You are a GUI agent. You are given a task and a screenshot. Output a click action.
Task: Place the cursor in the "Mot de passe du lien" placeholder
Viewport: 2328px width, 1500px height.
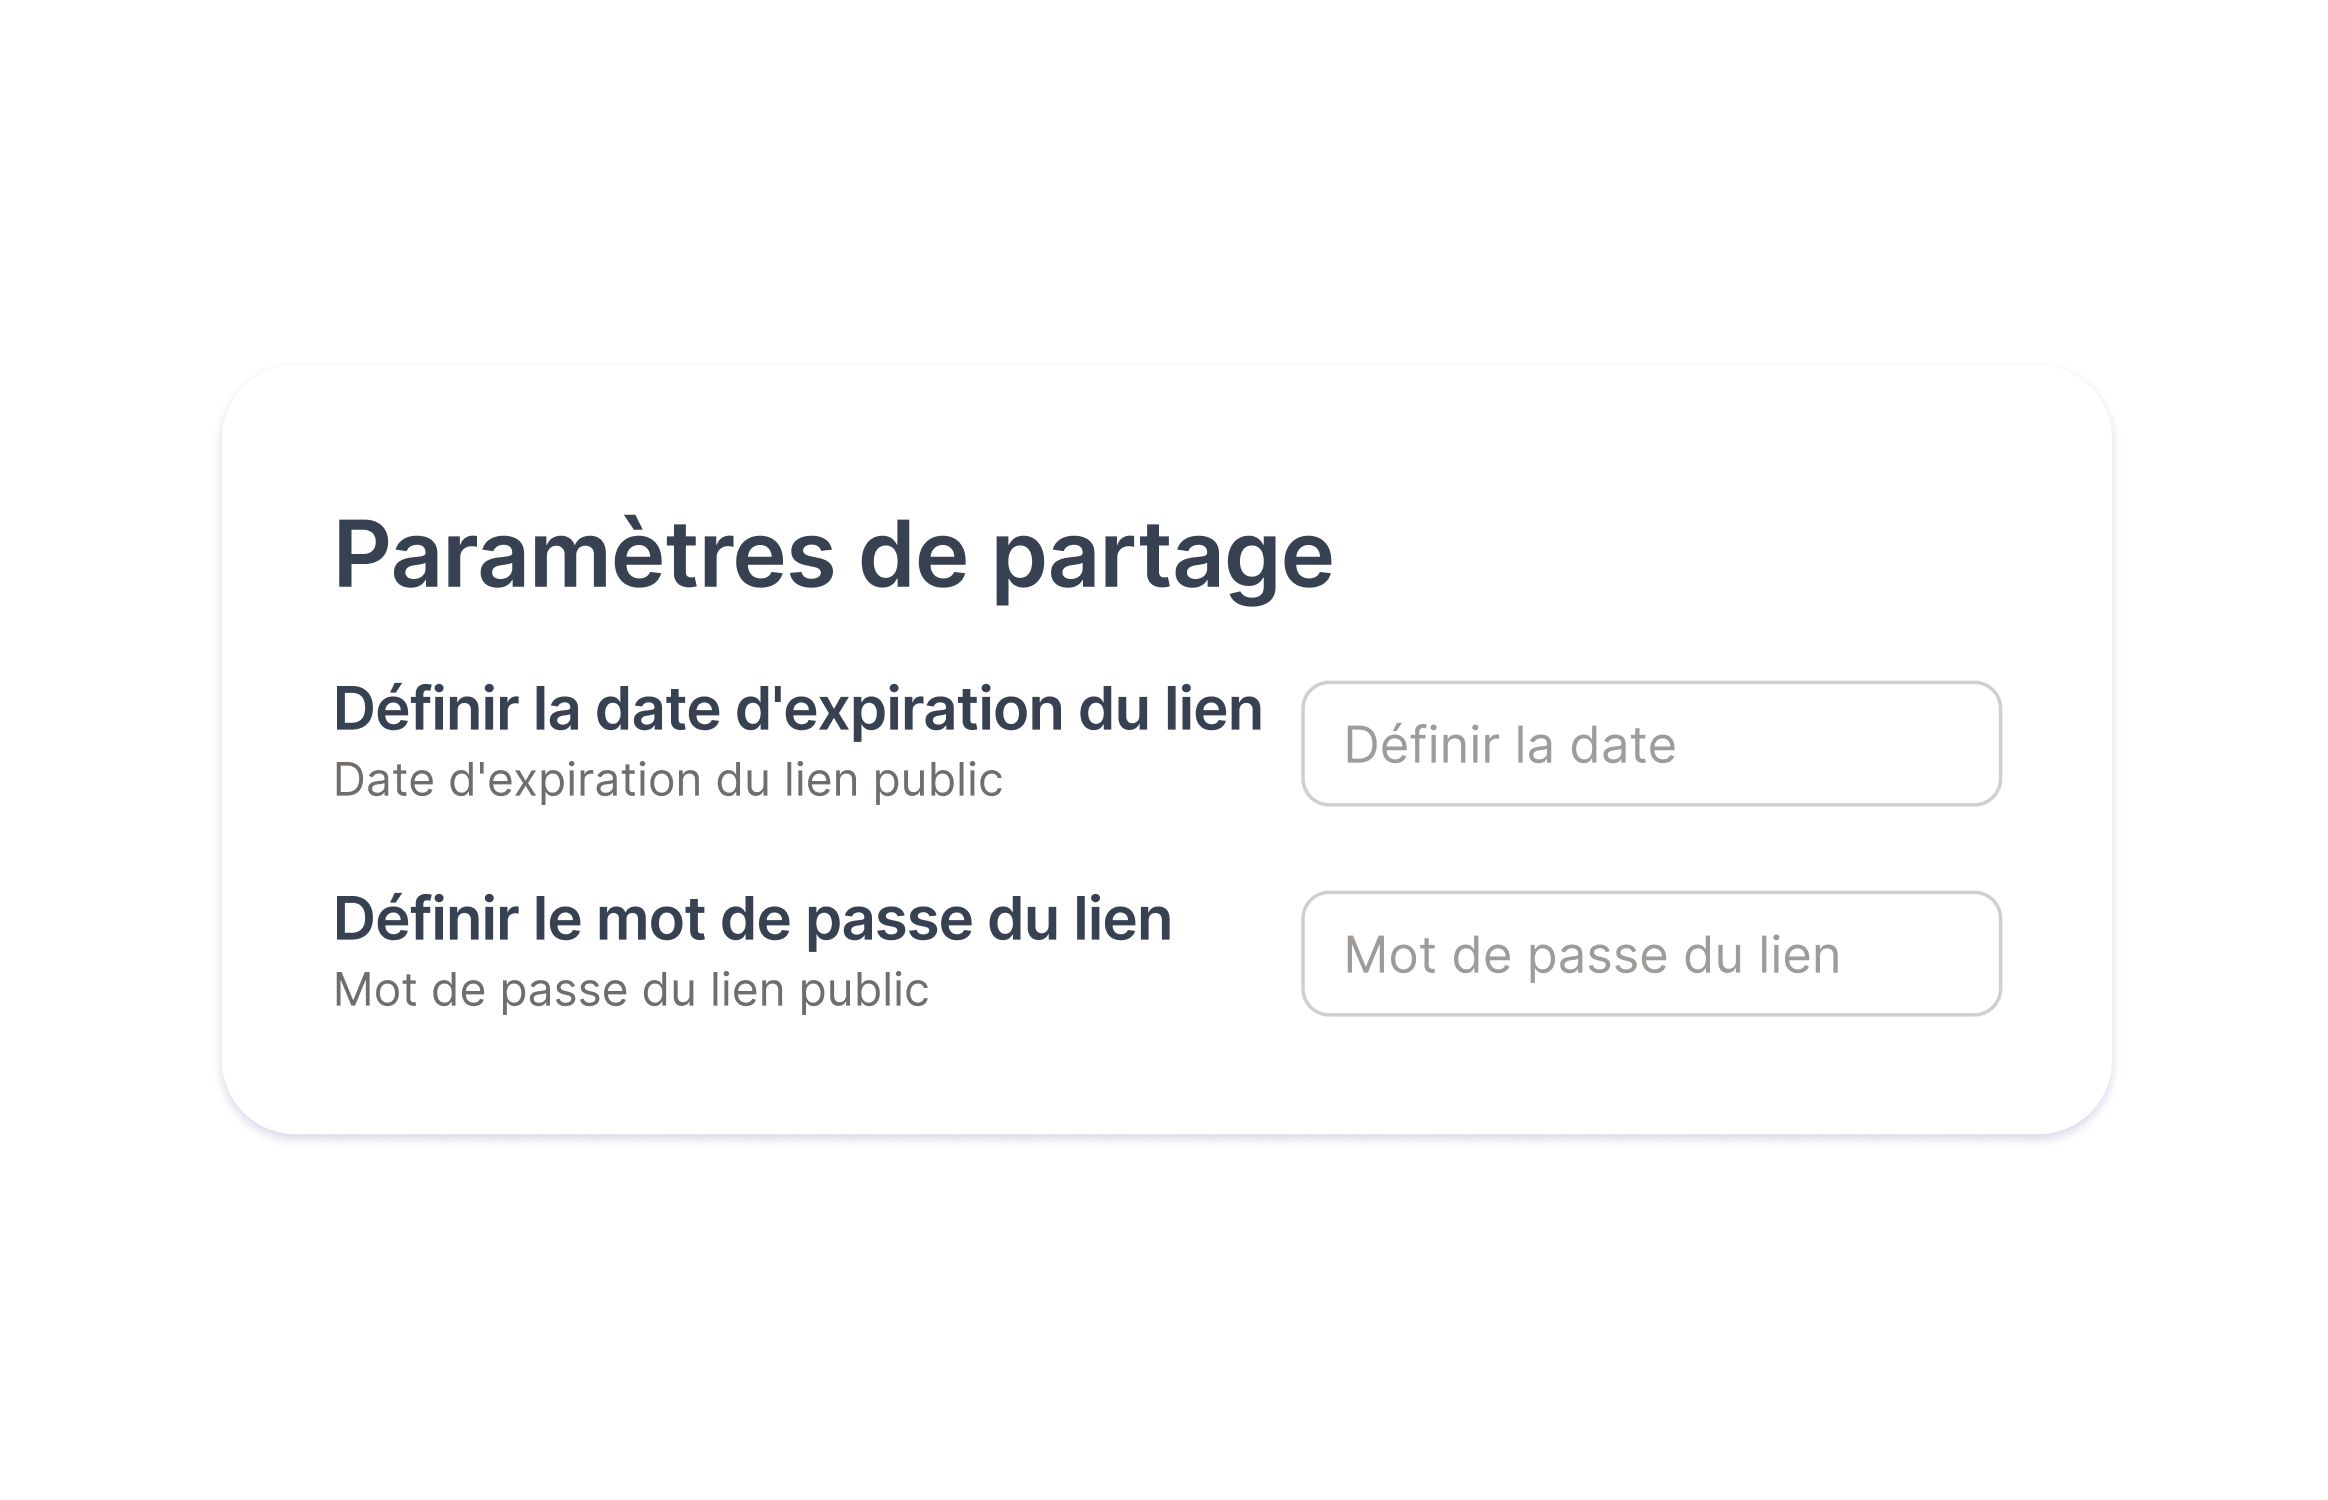coord(1591,955)
